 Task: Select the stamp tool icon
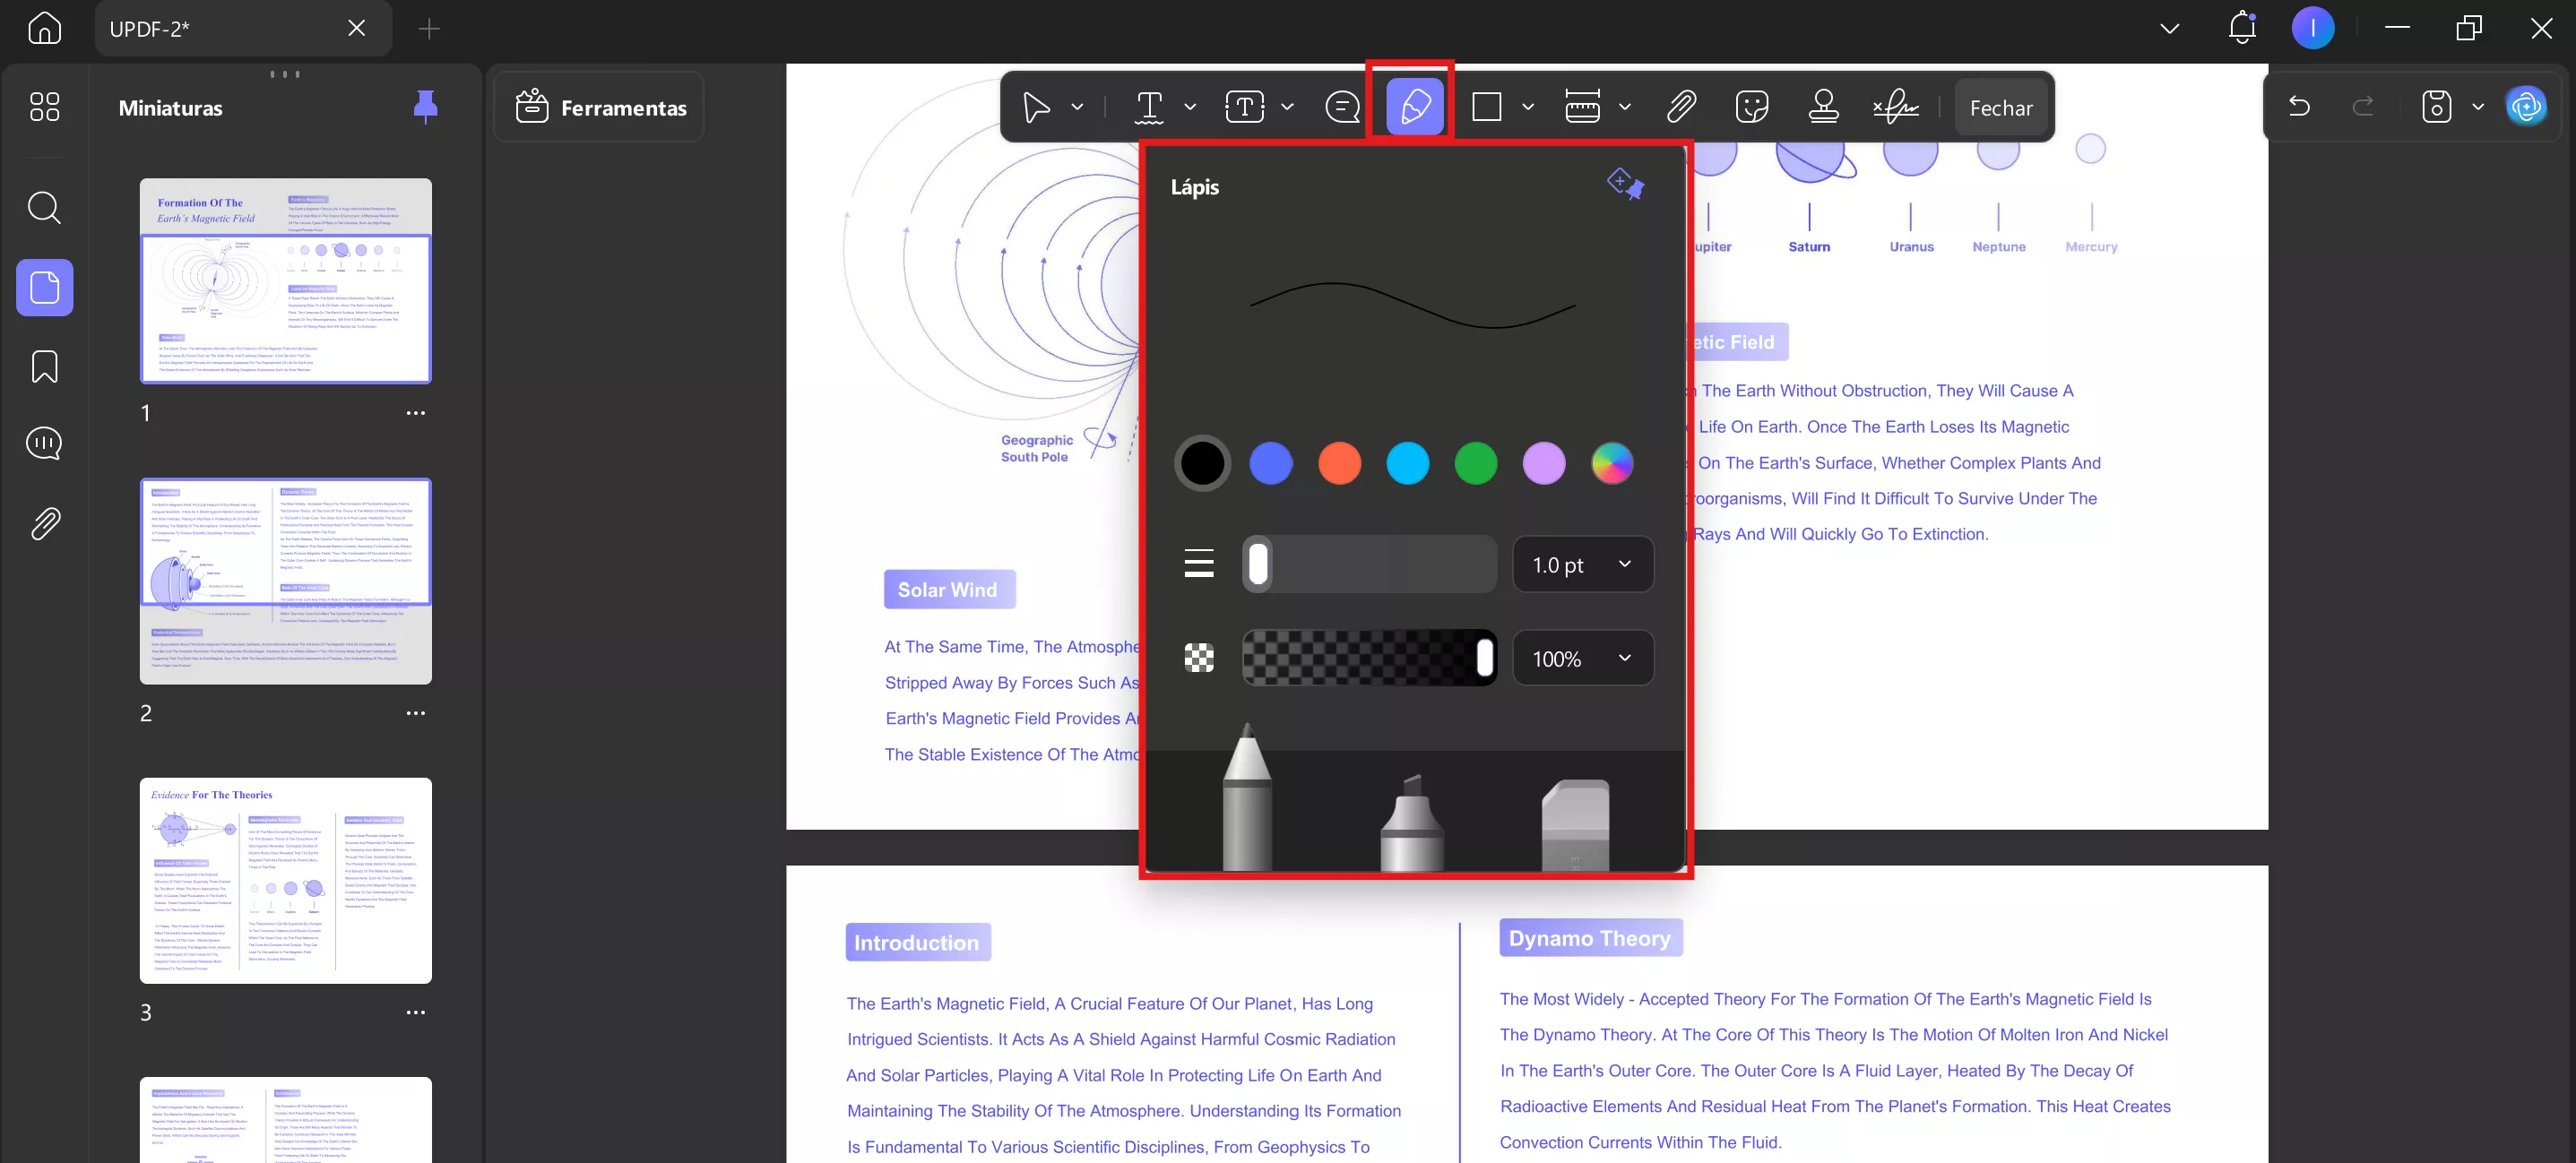(x=1823, y=107)
